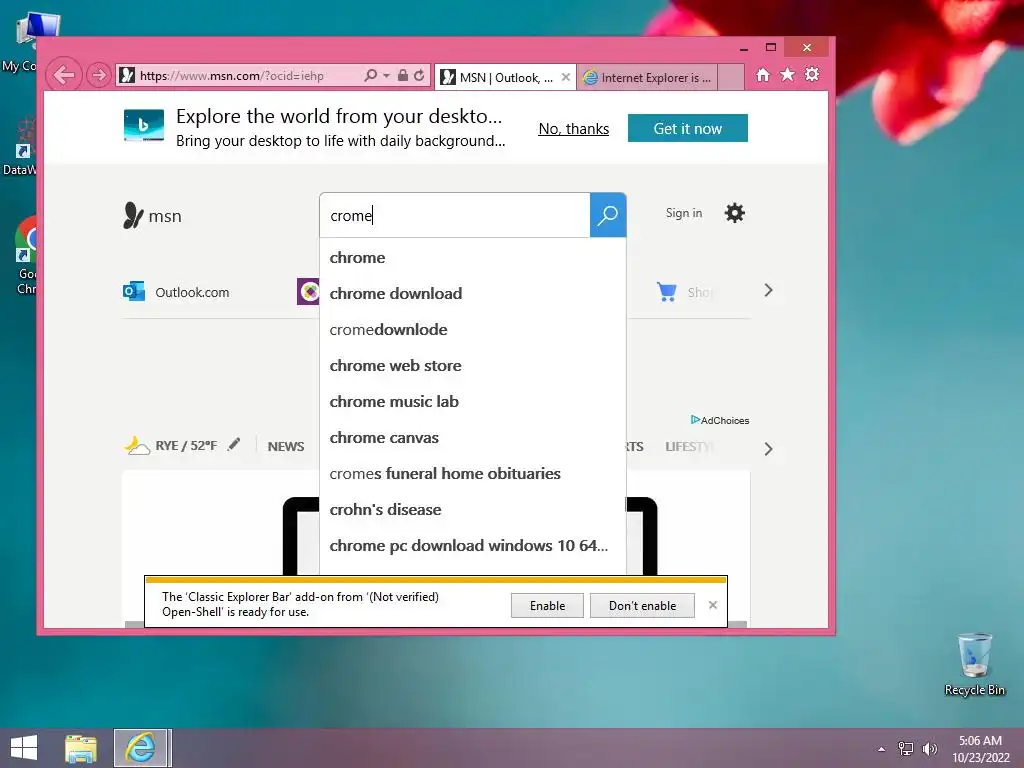
Task: Open the IE Tools gear icon
Action: (x=812, y=74)
